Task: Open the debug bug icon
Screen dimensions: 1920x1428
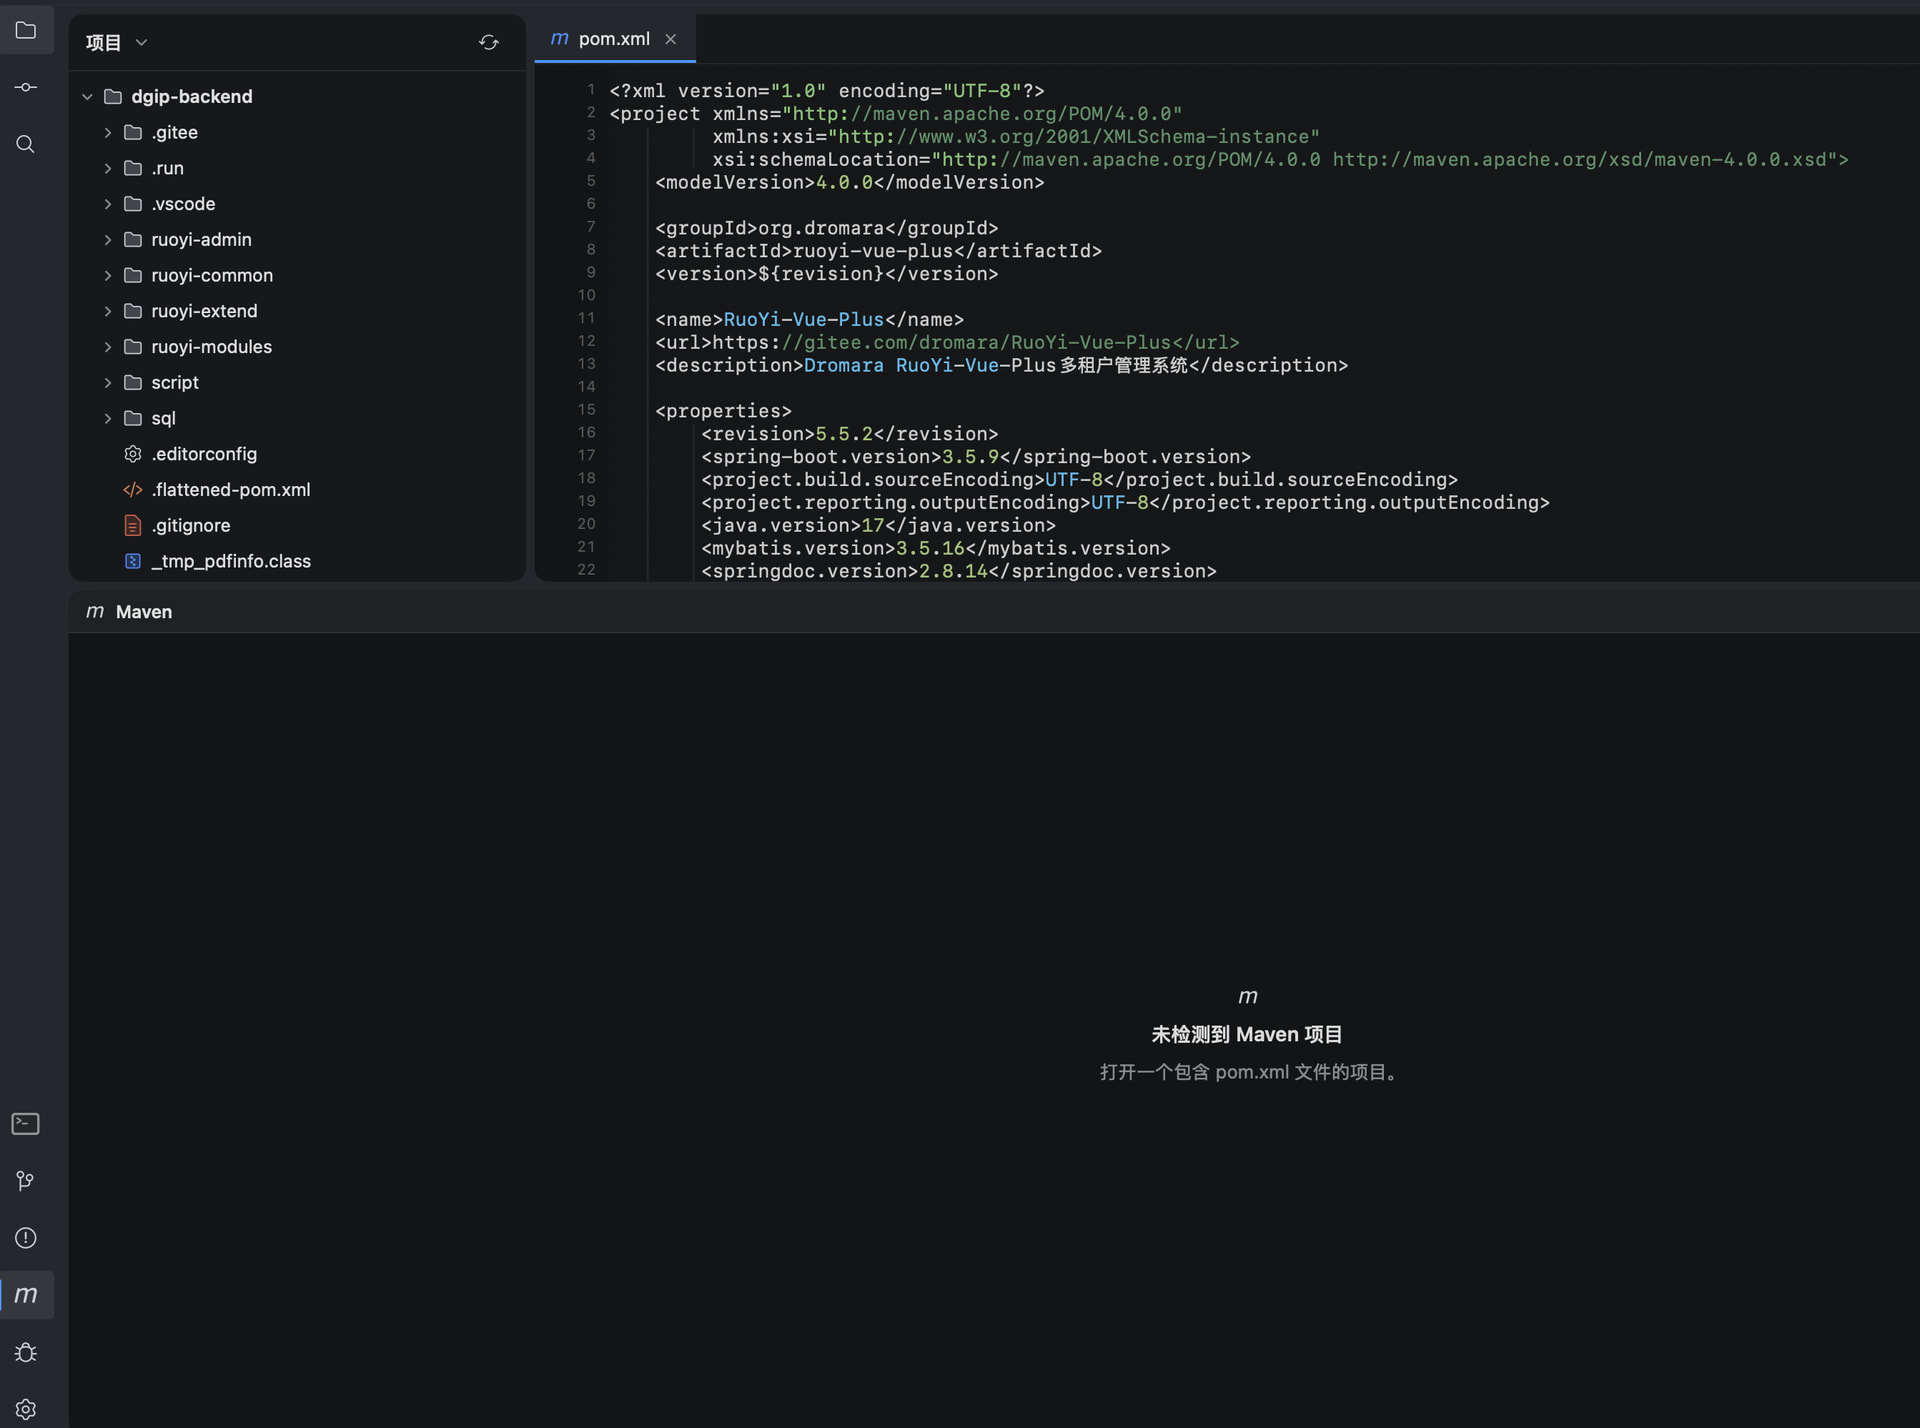Action: click(x=26, y=1352)
